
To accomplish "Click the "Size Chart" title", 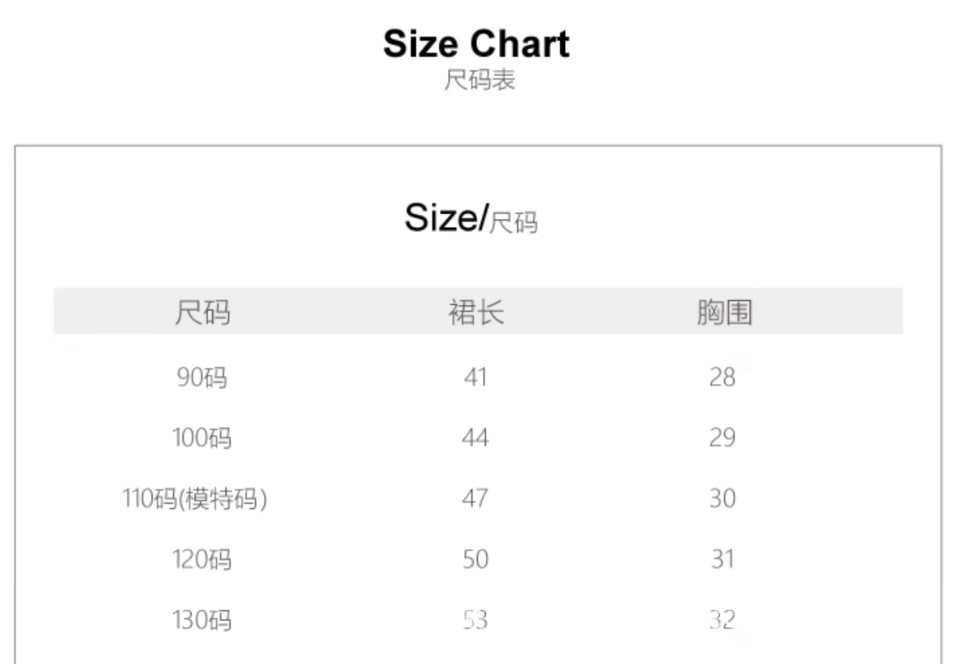I will [x=476, y=44].
